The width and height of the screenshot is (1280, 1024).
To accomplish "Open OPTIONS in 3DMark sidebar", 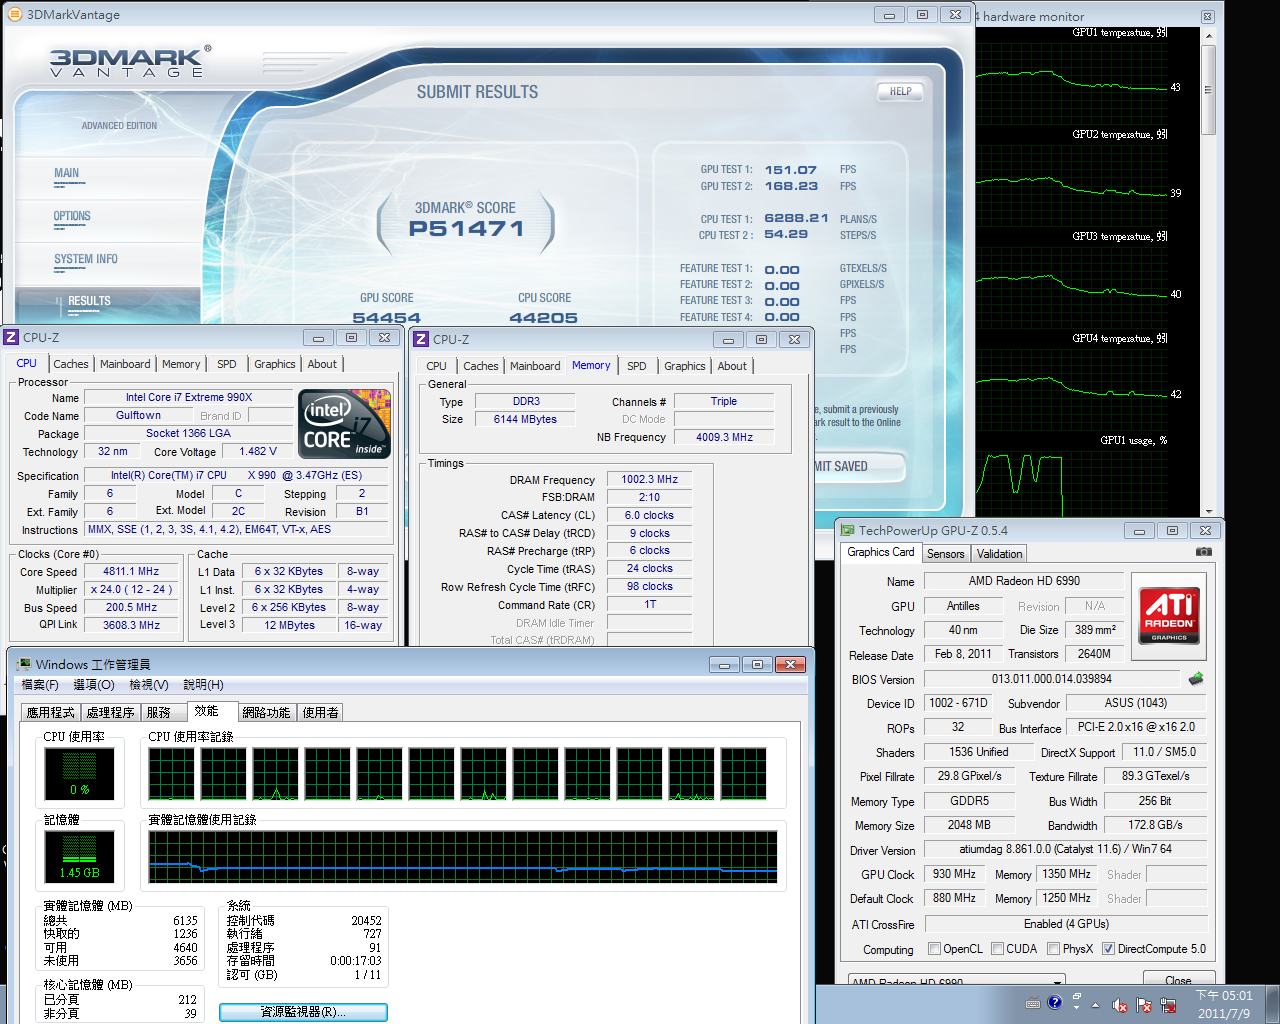I will point(72,216).
